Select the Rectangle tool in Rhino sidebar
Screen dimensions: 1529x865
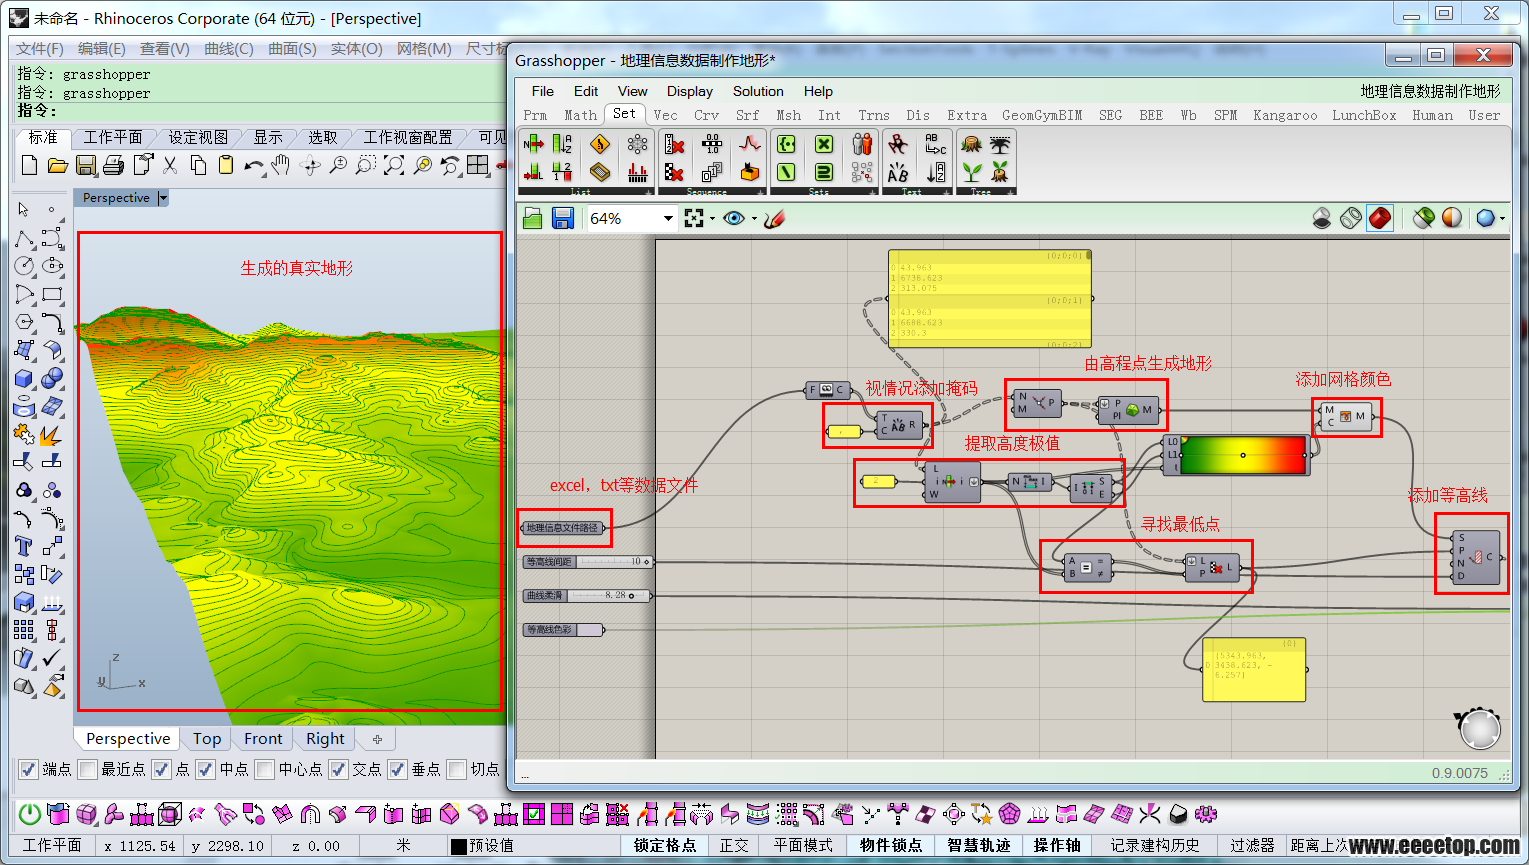(x=52, y=294)
